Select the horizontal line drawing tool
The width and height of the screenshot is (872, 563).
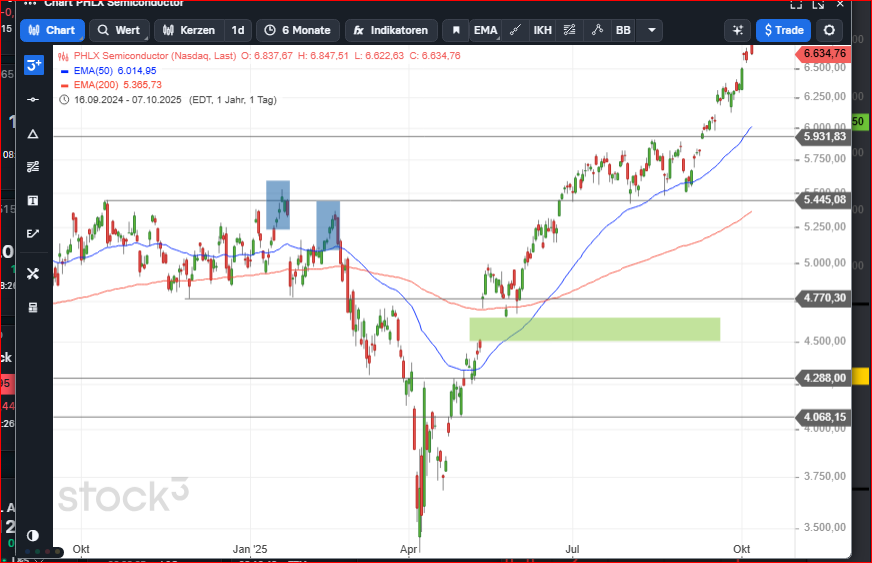33,100
